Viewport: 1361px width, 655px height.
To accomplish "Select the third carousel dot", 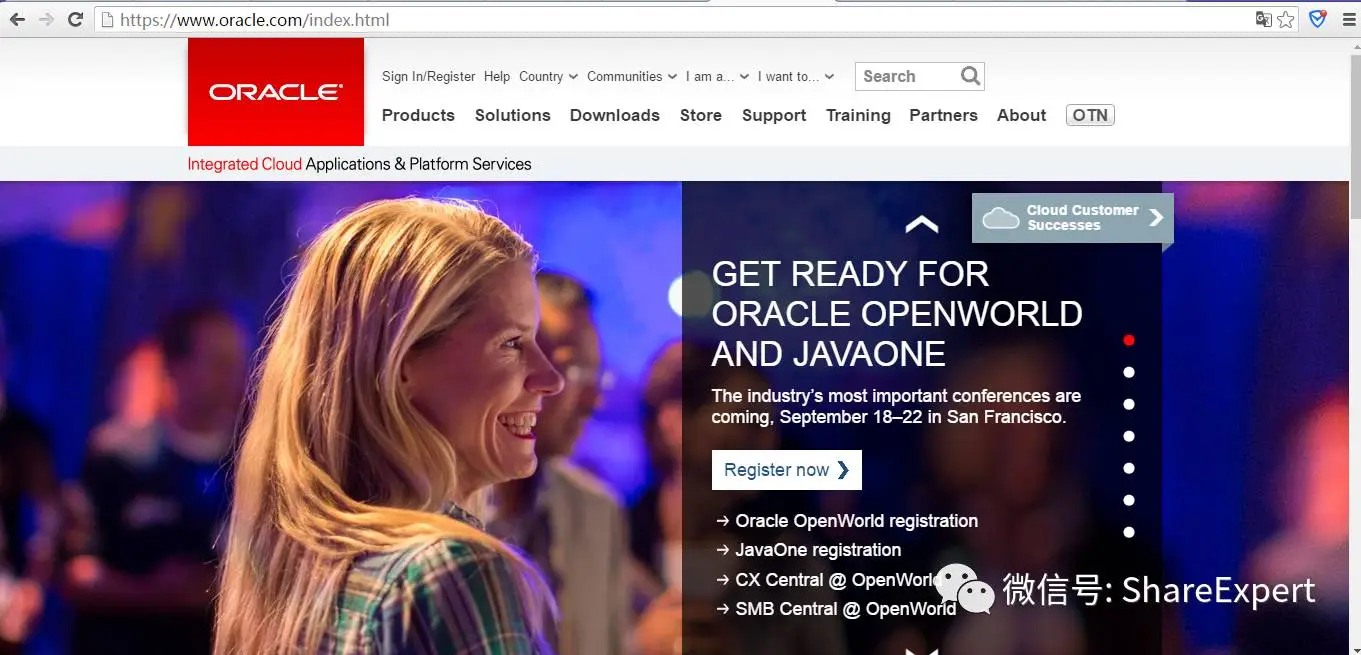I will point(1129,404).
